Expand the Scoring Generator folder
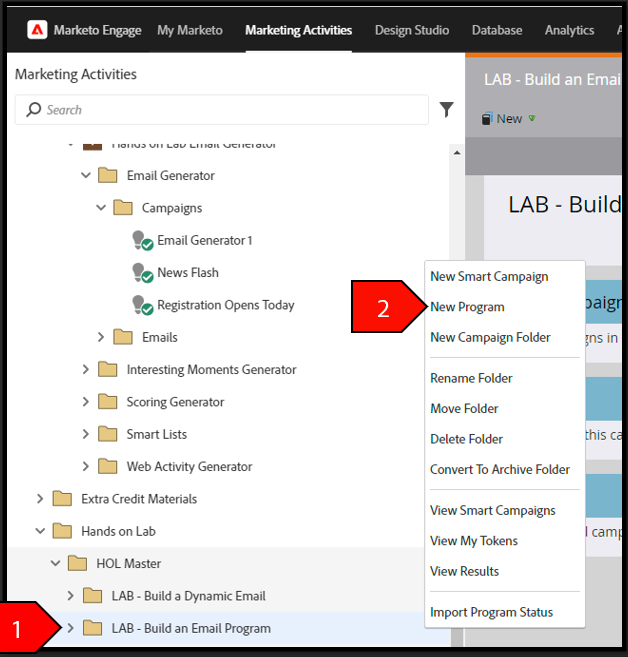The image size is (628, 657). 86,401
